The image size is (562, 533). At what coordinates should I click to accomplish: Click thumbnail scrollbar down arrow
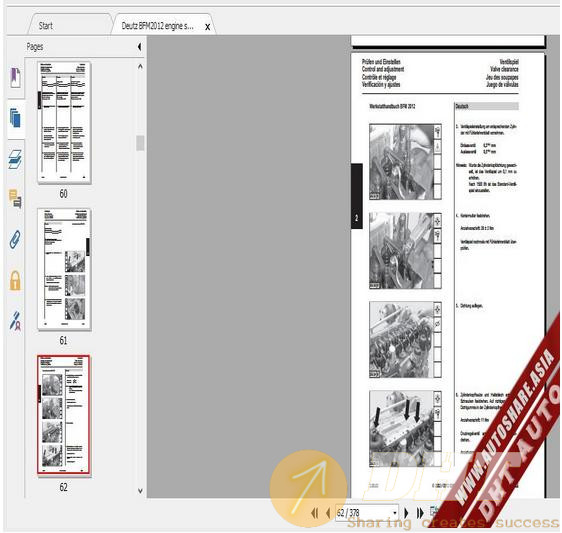tap(140, 491)
